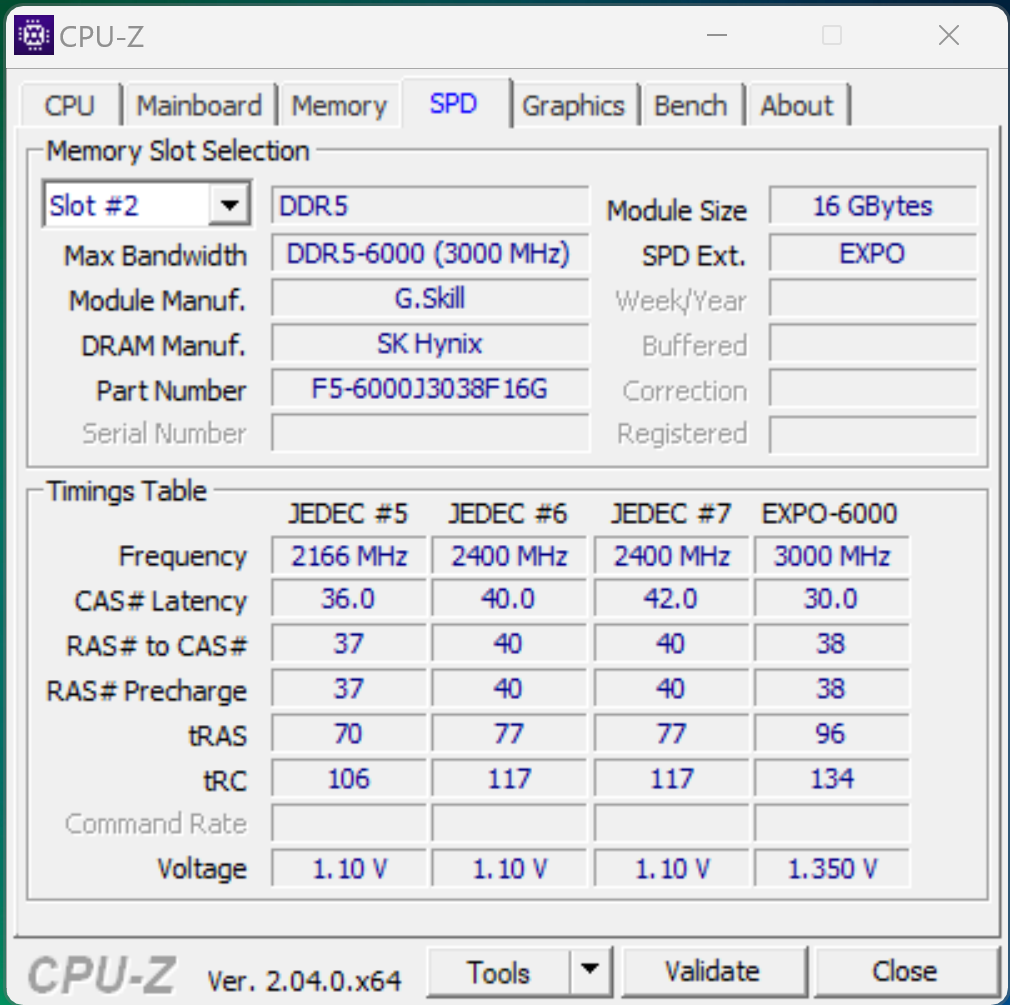The width and height of the screenshot is (1010, 1005).
Task: Click the SPD Ext. EXPO field
Action: [873, 253]
